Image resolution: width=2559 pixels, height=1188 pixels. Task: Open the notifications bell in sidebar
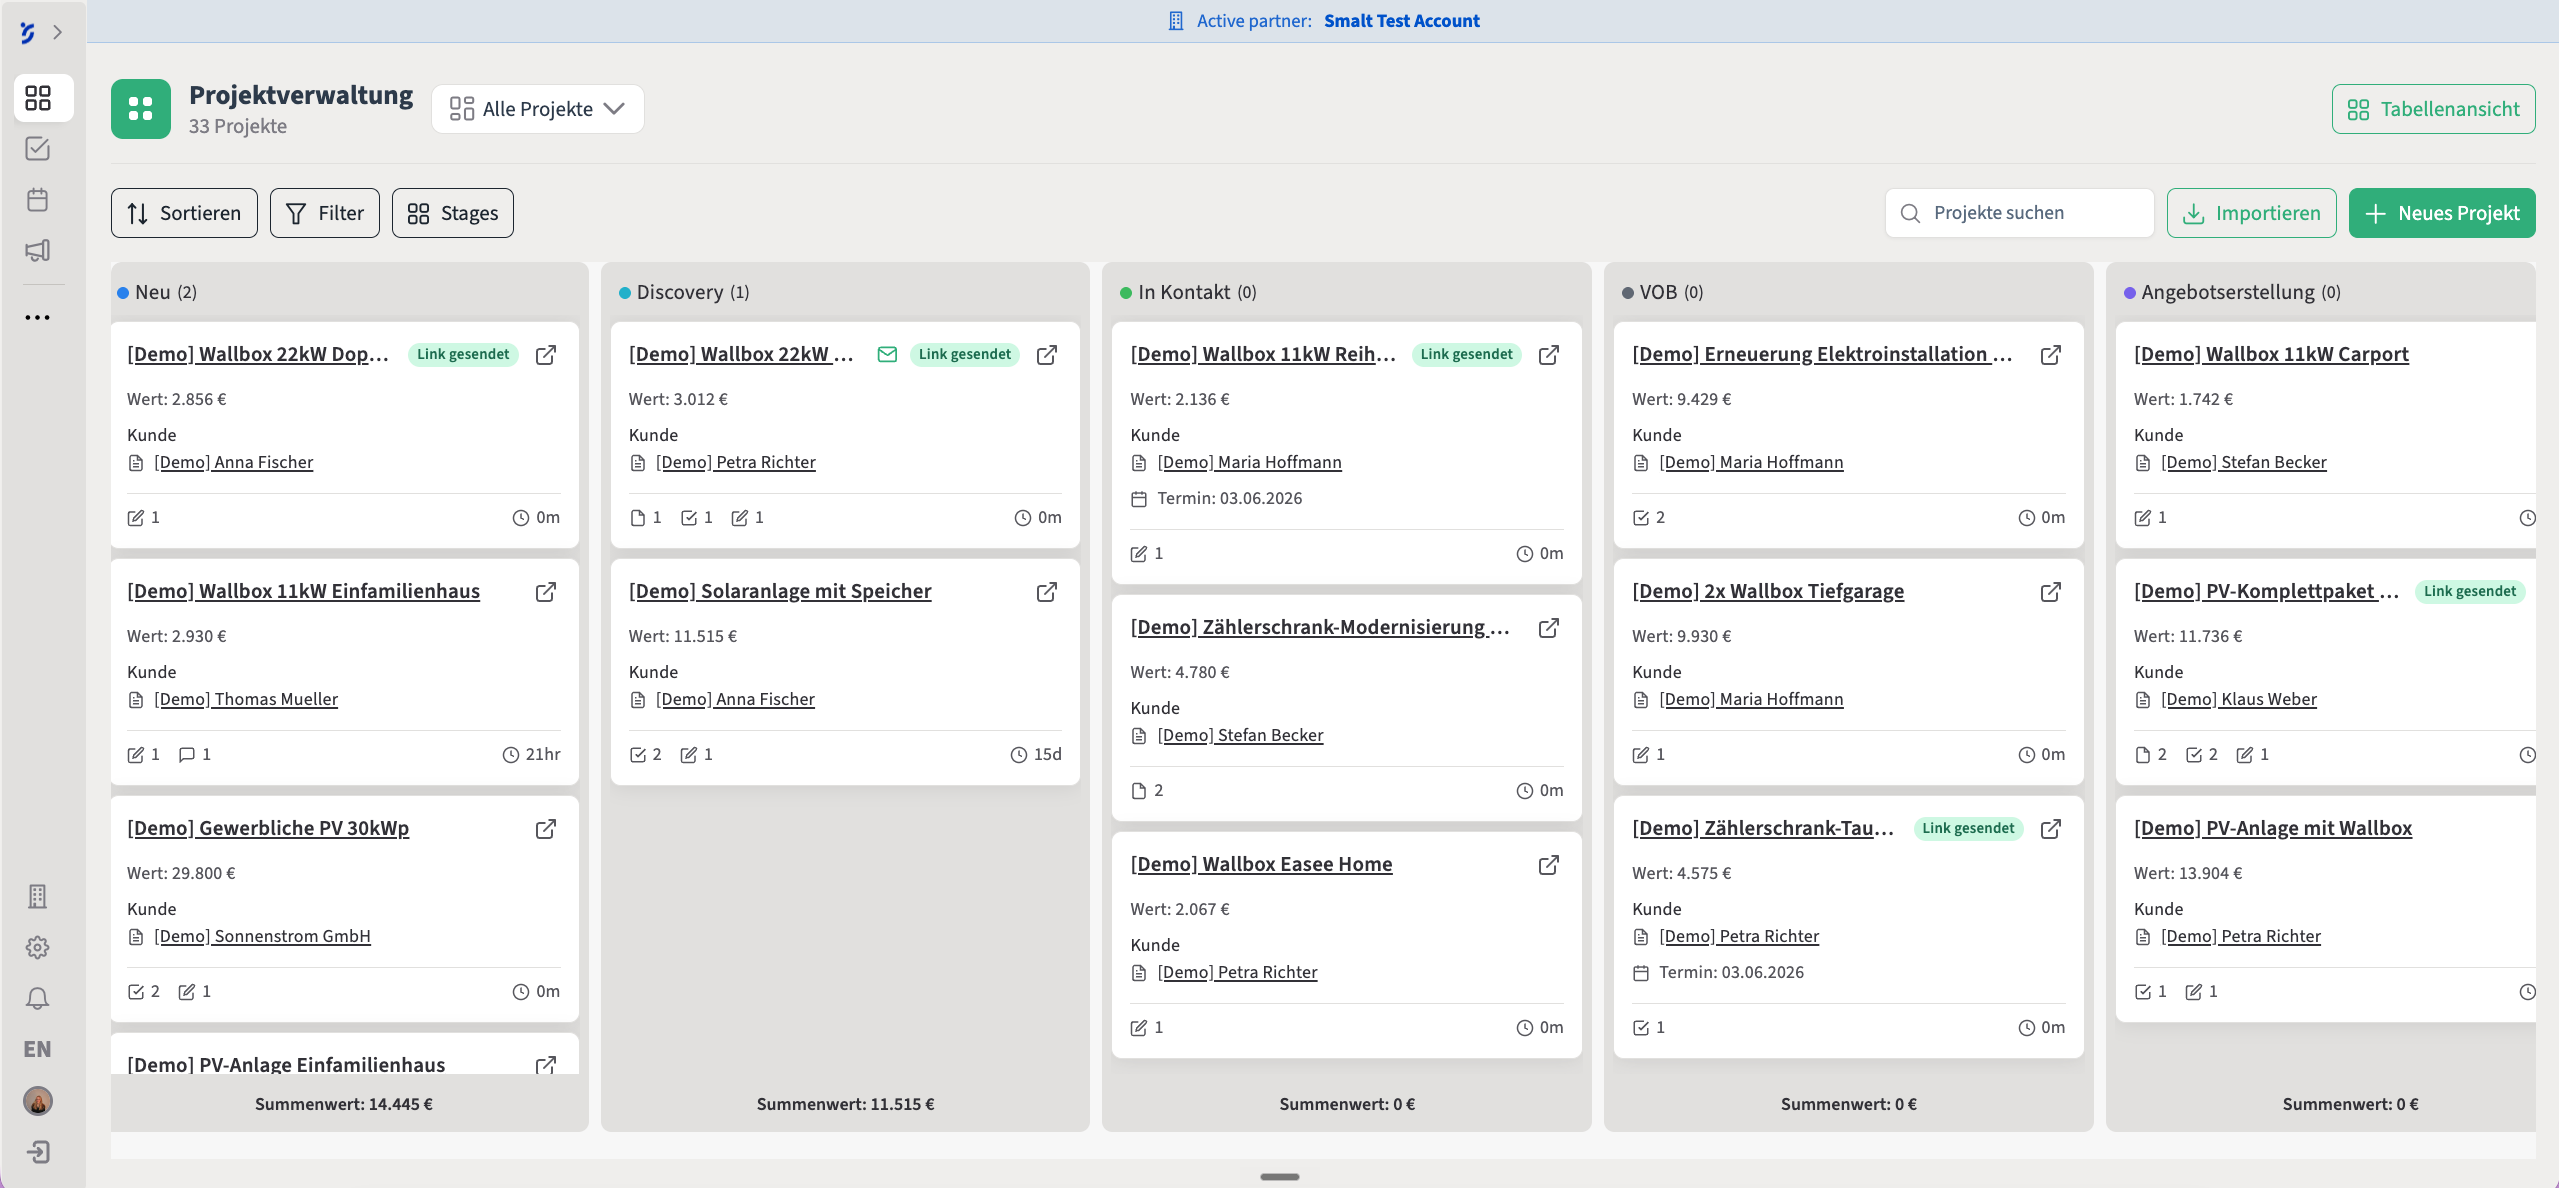pos(38,998)
